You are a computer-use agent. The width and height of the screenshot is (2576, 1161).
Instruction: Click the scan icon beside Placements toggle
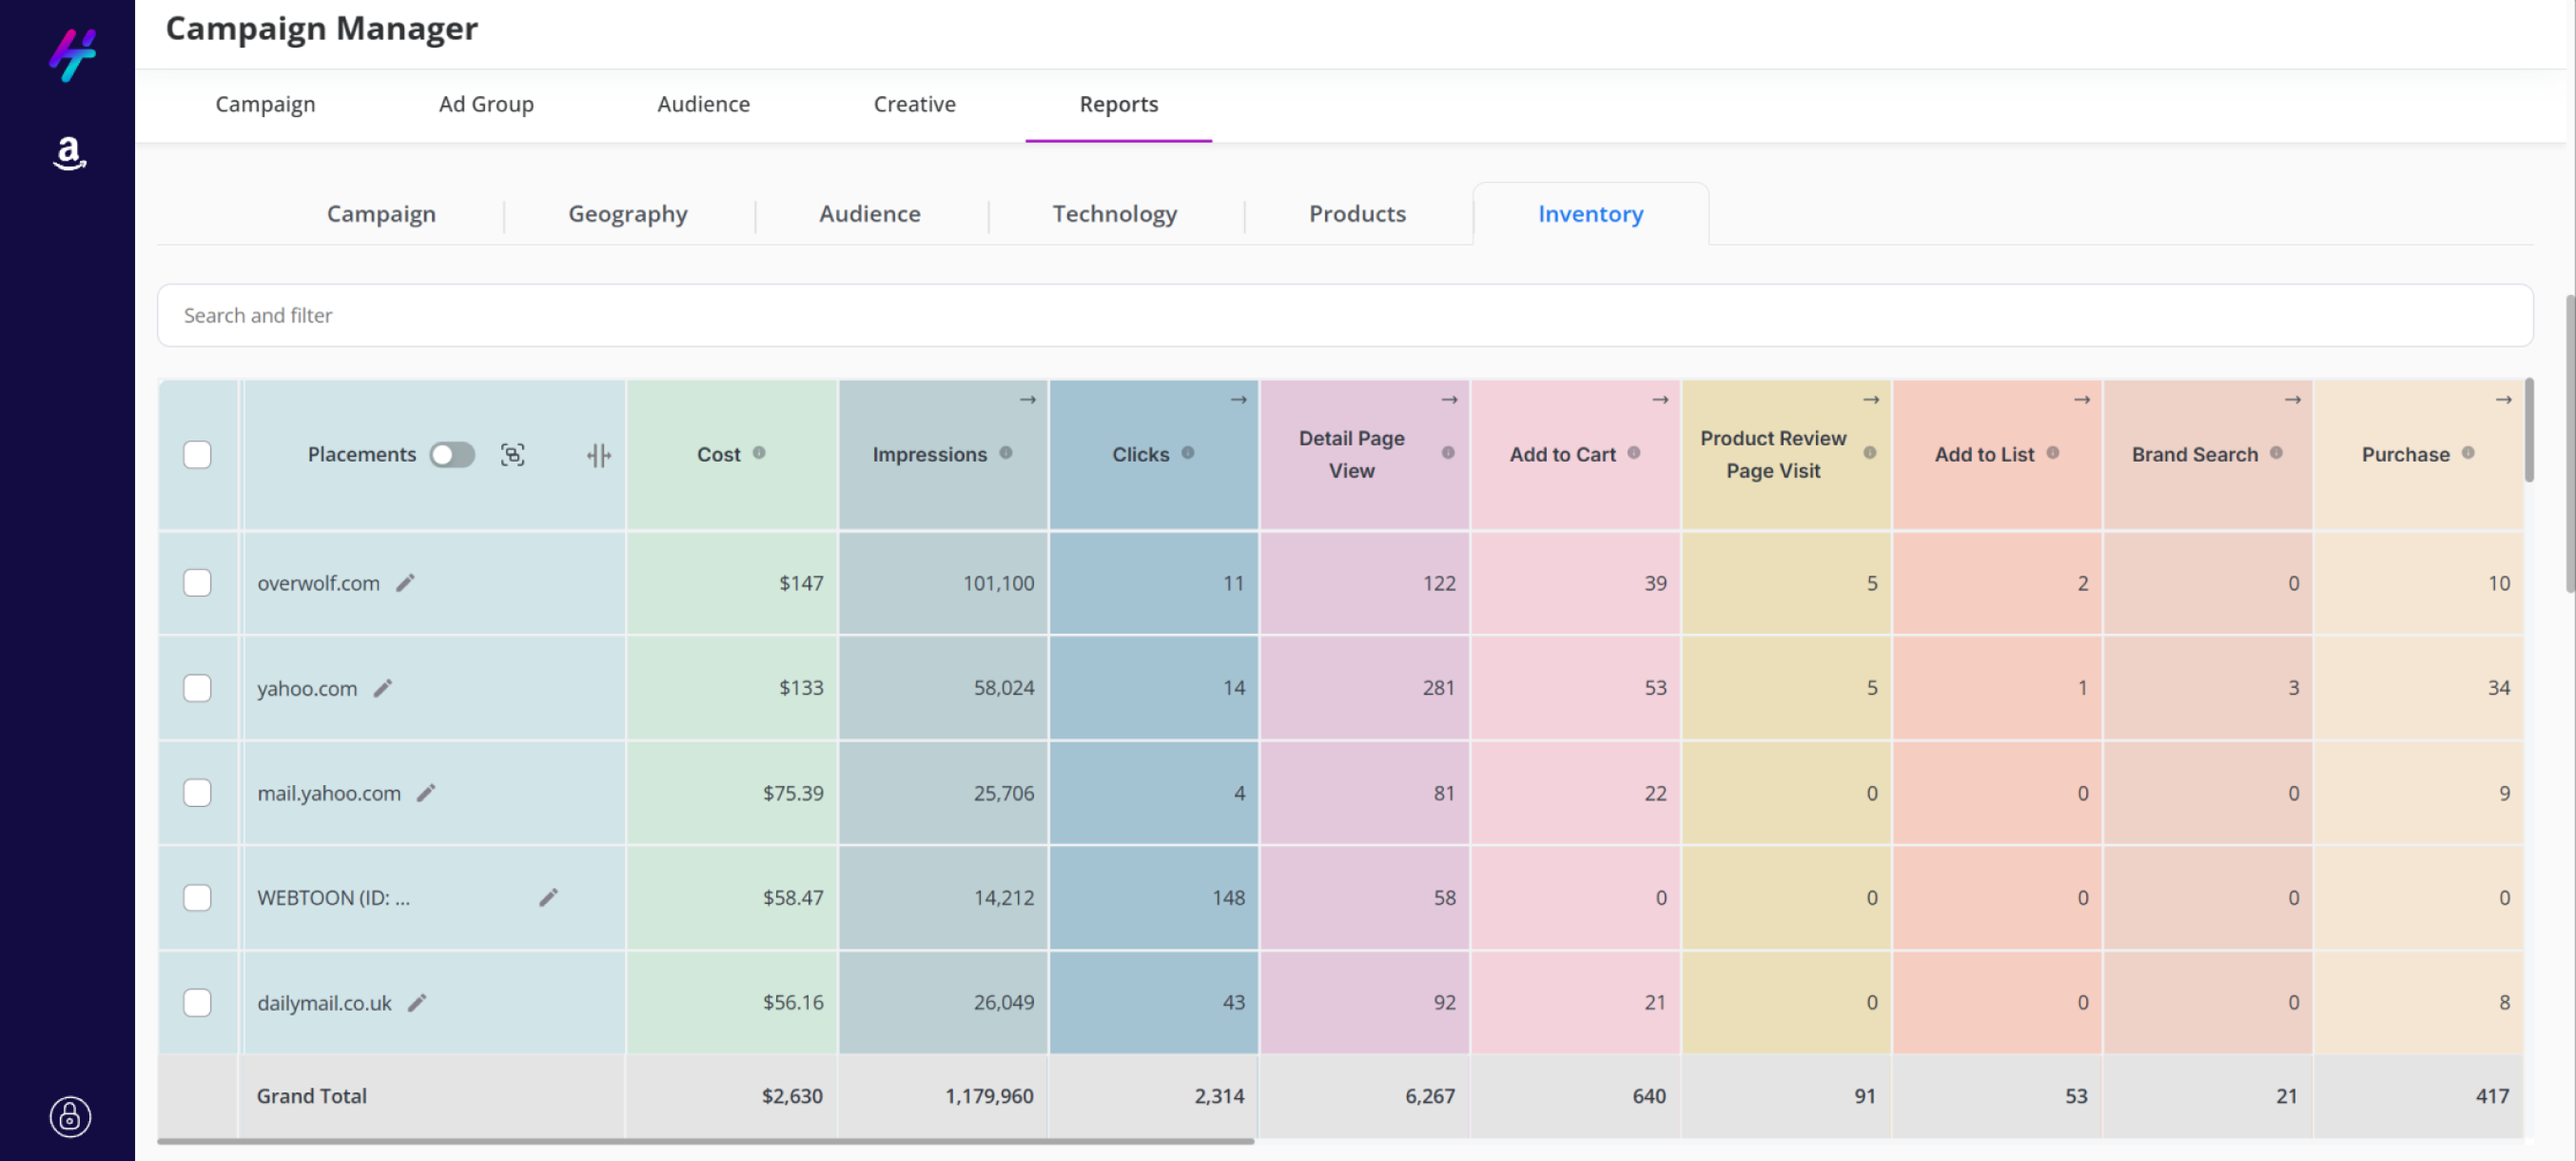[x=512, y=455]
